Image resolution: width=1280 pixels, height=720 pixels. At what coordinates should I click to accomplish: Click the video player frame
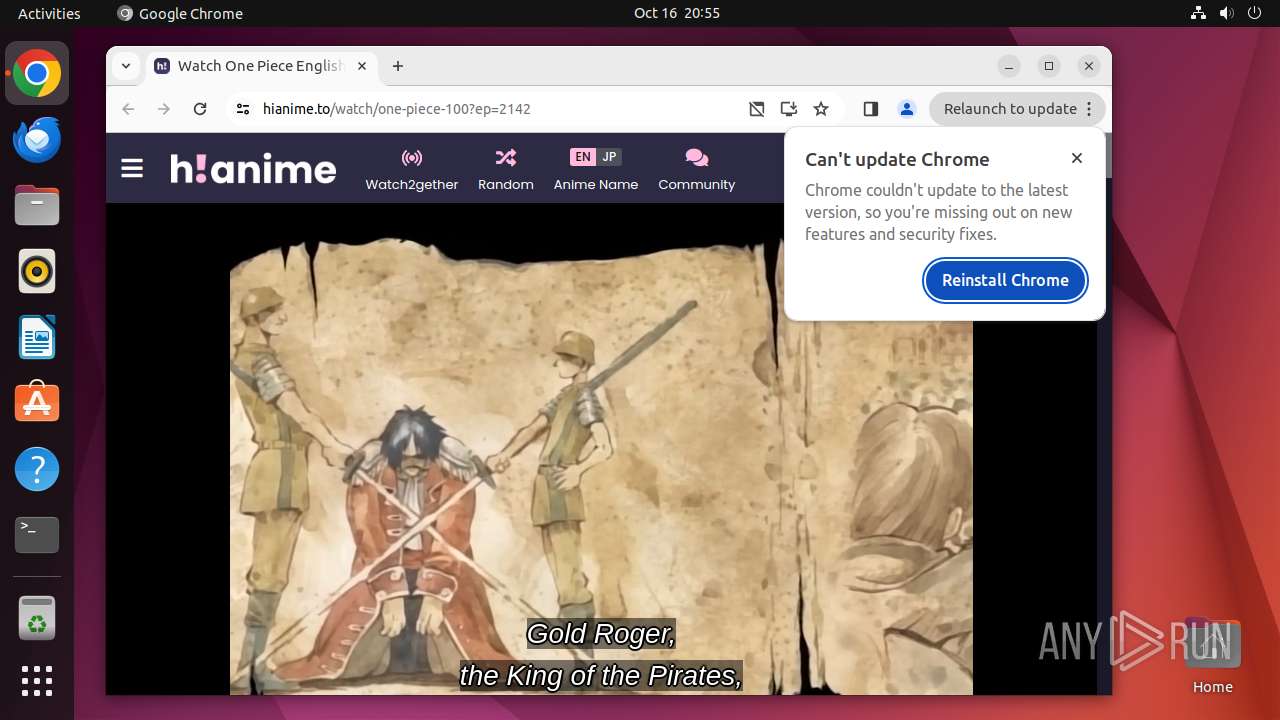[x=601, y=449]
